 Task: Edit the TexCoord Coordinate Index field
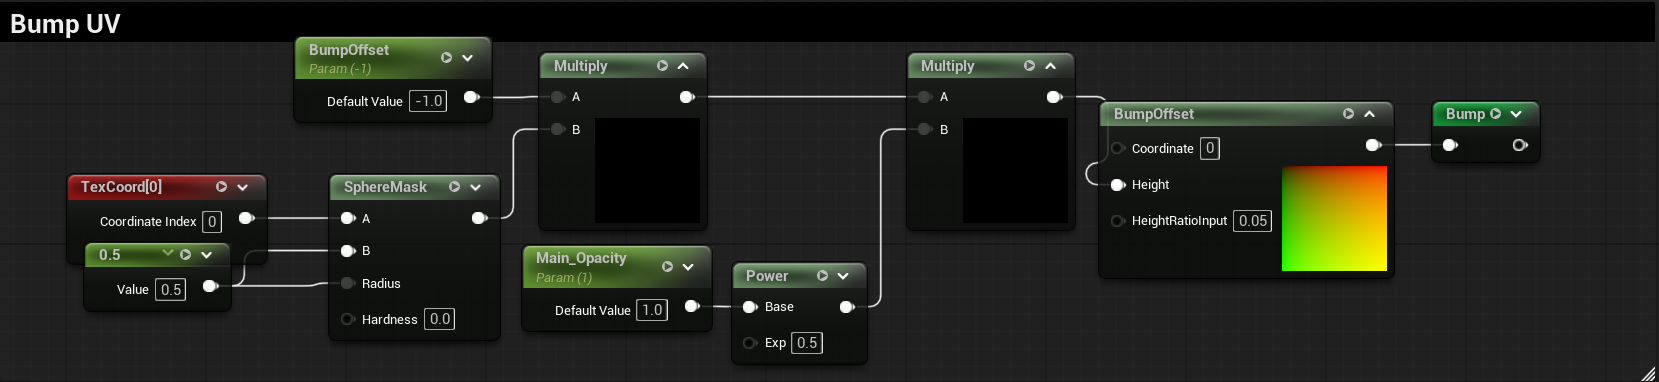[x=212, y=221]
